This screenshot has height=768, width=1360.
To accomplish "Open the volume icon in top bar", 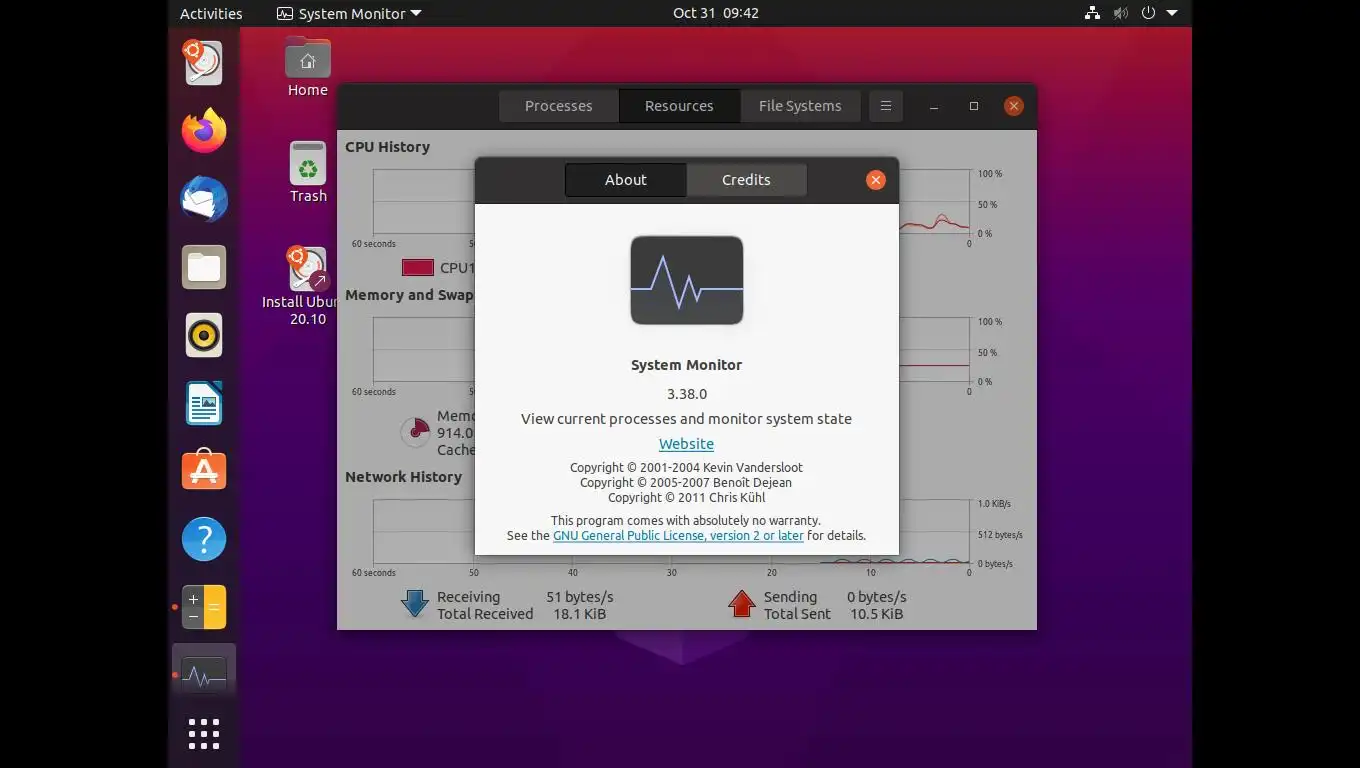I will (x=1120, y=13).
